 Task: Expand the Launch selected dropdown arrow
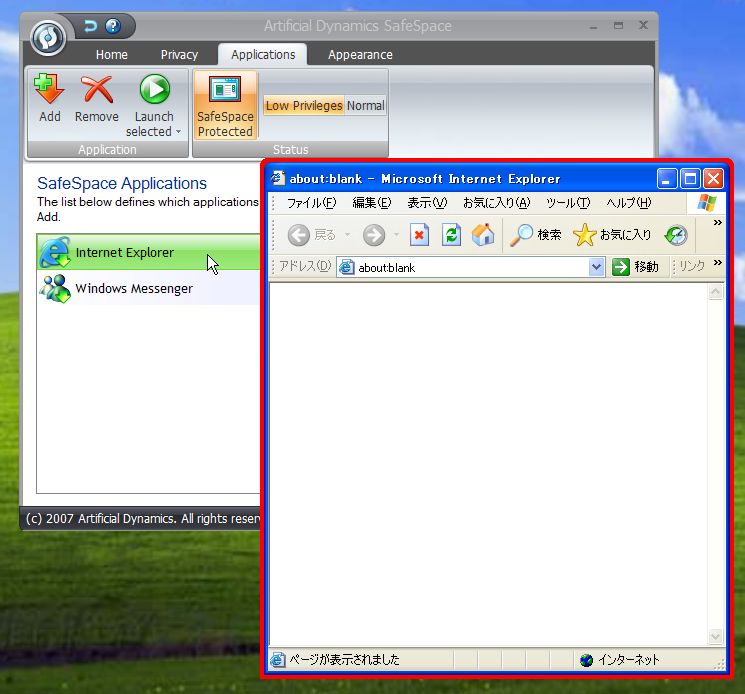[x=179, y=132]
